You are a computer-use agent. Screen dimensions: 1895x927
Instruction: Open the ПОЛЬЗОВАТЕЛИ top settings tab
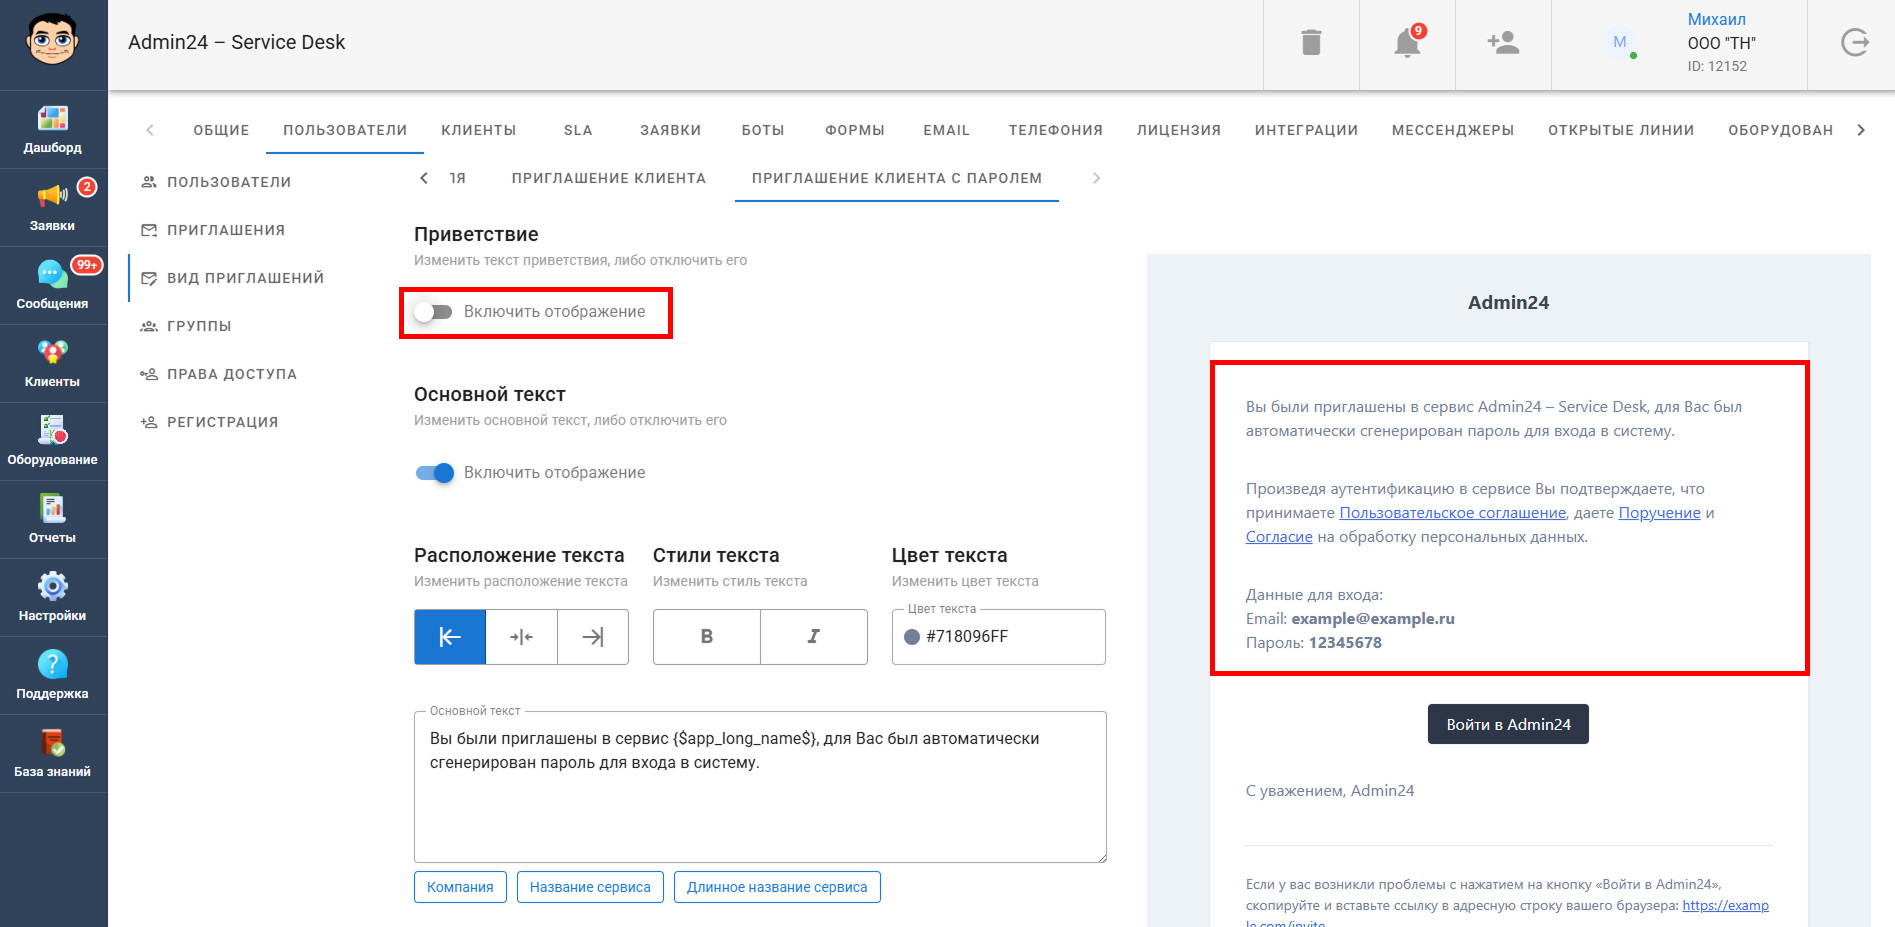point(345,130)
